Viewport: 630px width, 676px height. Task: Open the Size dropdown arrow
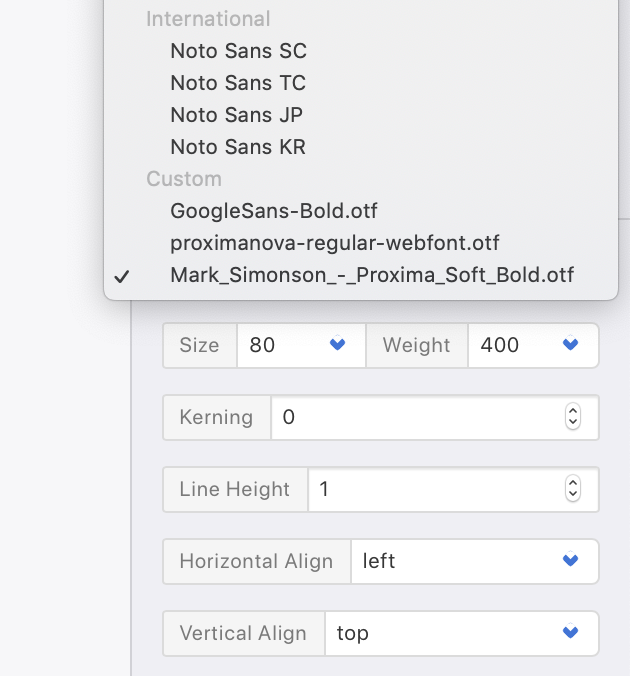click(x=338, y=345)
